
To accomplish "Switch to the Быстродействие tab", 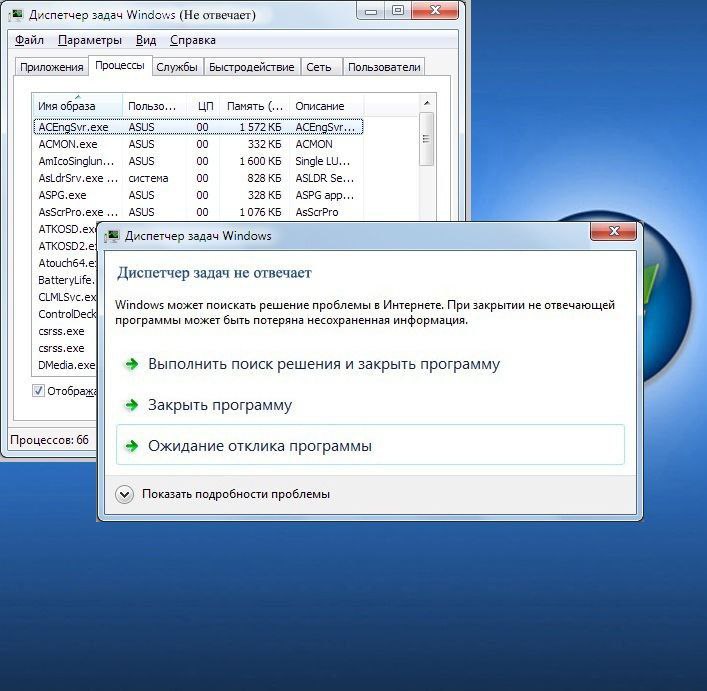I will point(252,67).
